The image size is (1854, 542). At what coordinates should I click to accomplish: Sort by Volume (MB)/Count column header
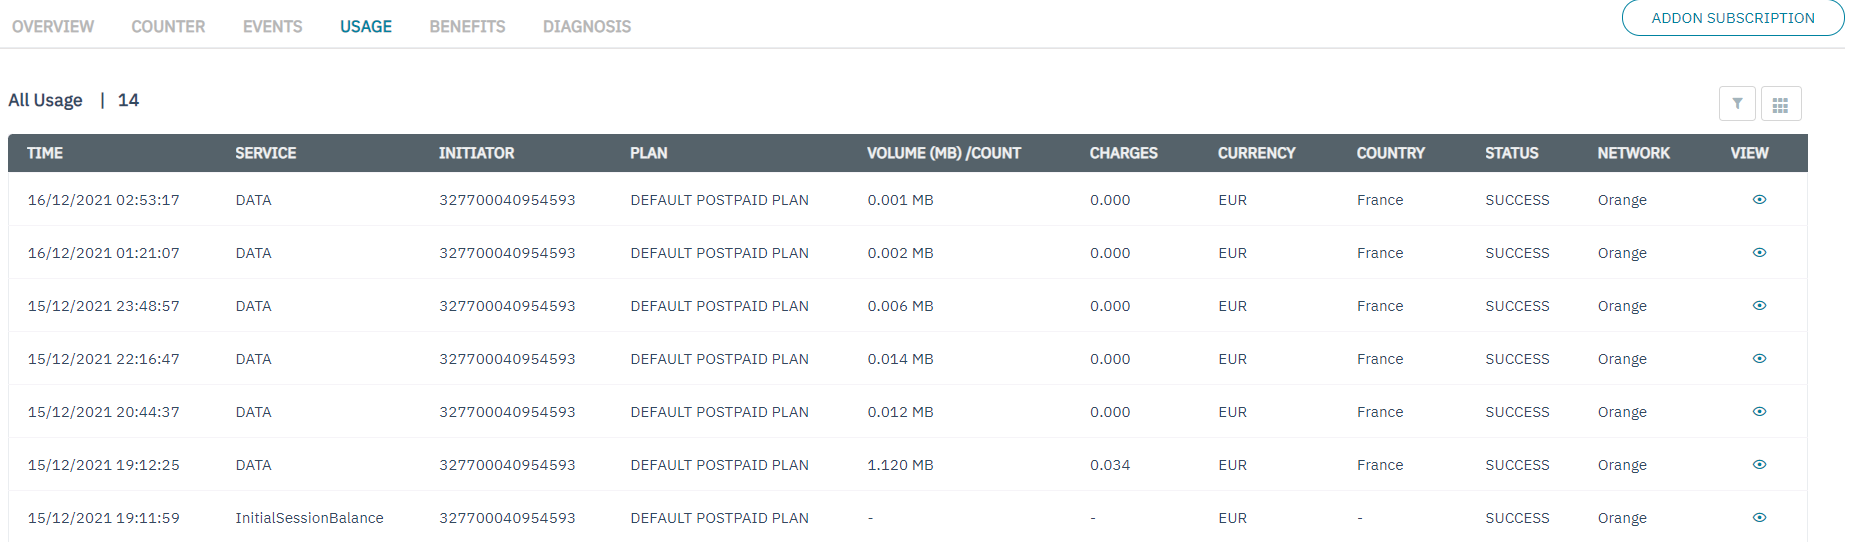943,153
